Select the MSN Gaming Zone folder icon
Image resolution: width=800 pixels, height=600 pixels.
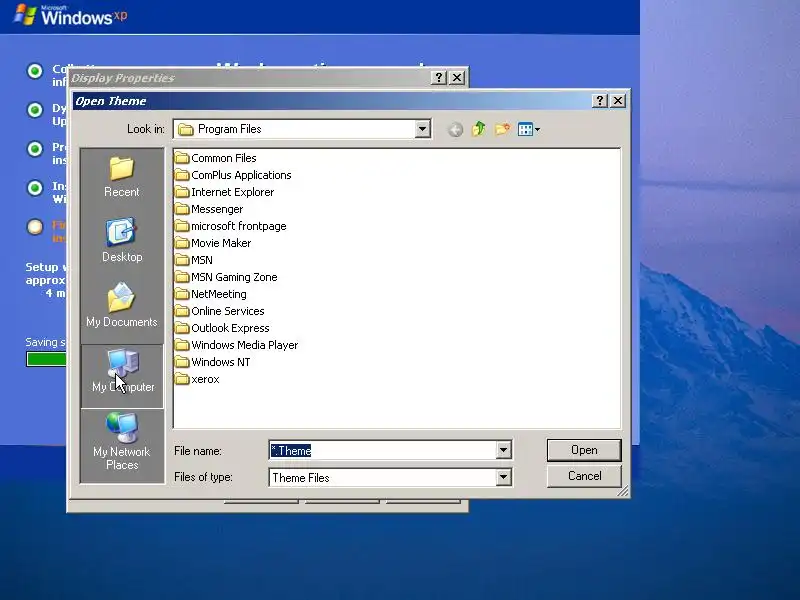pos(182,277)
